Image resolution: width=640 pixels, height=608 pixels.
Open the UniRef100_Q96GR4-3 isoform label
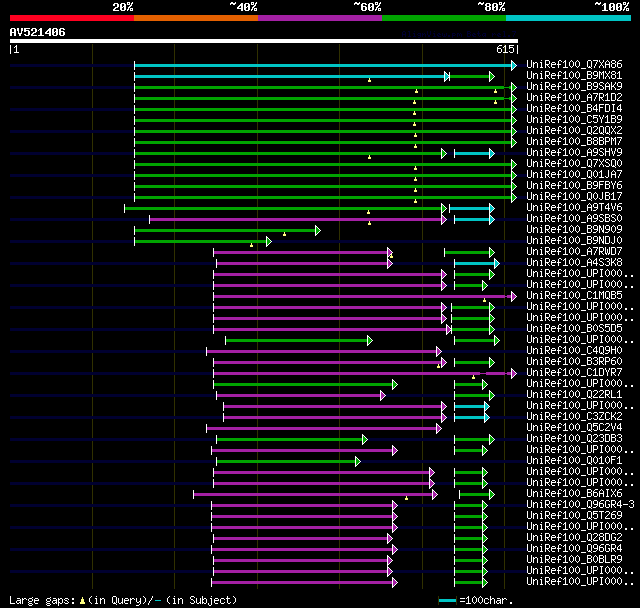pos(580,505)
